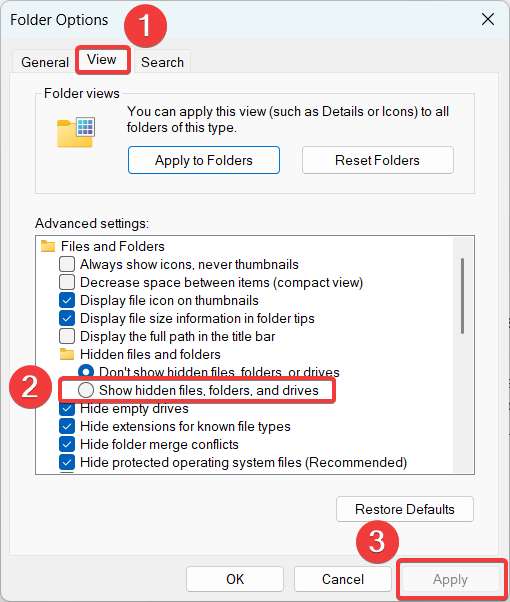This screenshot has height=602, width=510.
Task: Click the Reset Folders button
Action: point(378,160)
